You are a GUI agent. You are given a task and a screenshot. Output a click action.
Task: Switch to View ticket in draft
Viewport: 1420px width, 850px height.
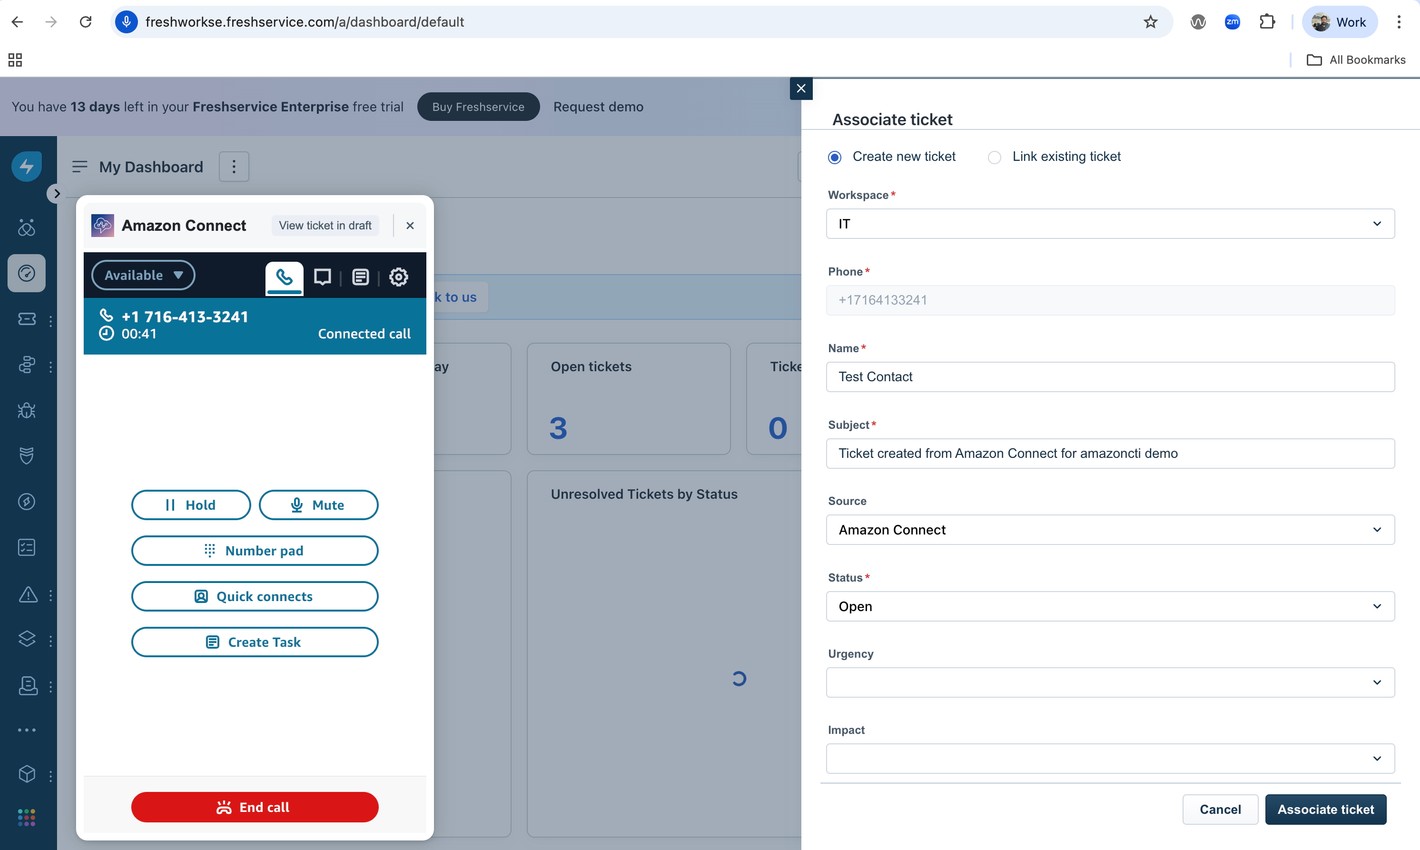point(324,225)
